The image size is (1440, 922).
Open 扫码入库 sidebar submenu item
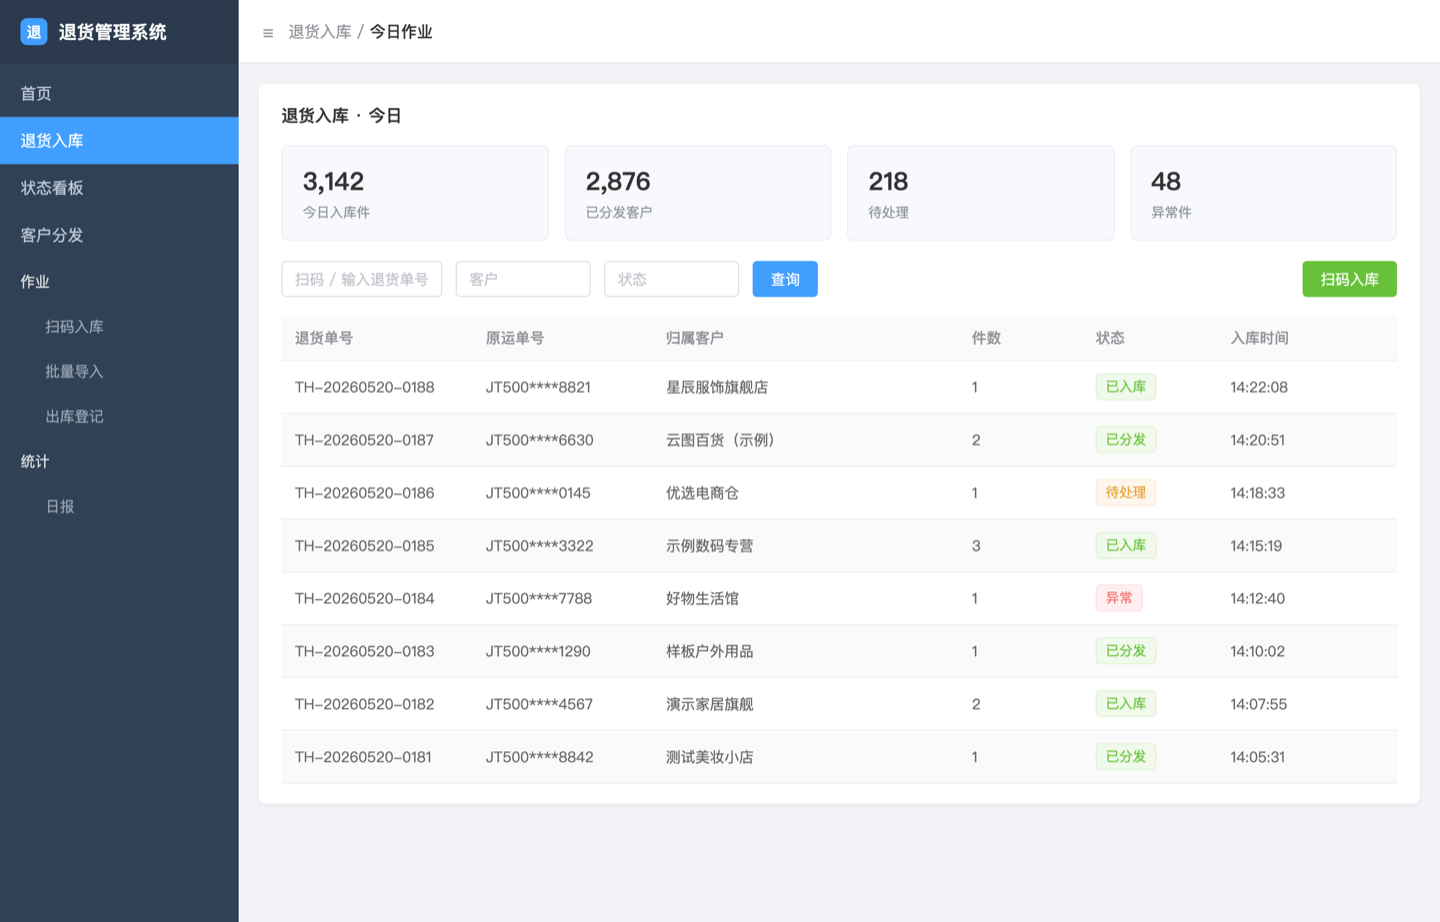click(119, 327)
